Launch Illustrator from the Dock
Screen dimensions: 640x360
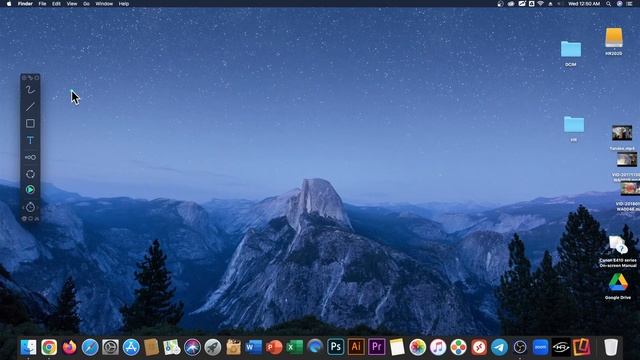pos(356,347)
